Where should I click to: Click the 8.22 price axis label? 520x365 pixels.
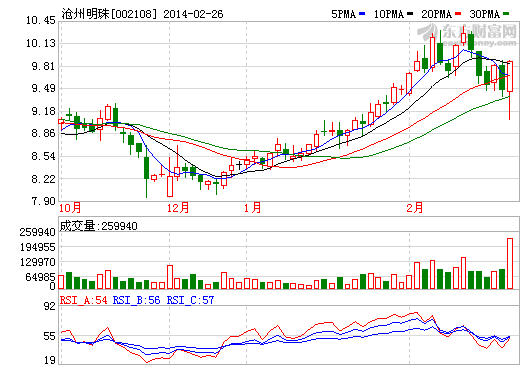click(x=43, y=179)
